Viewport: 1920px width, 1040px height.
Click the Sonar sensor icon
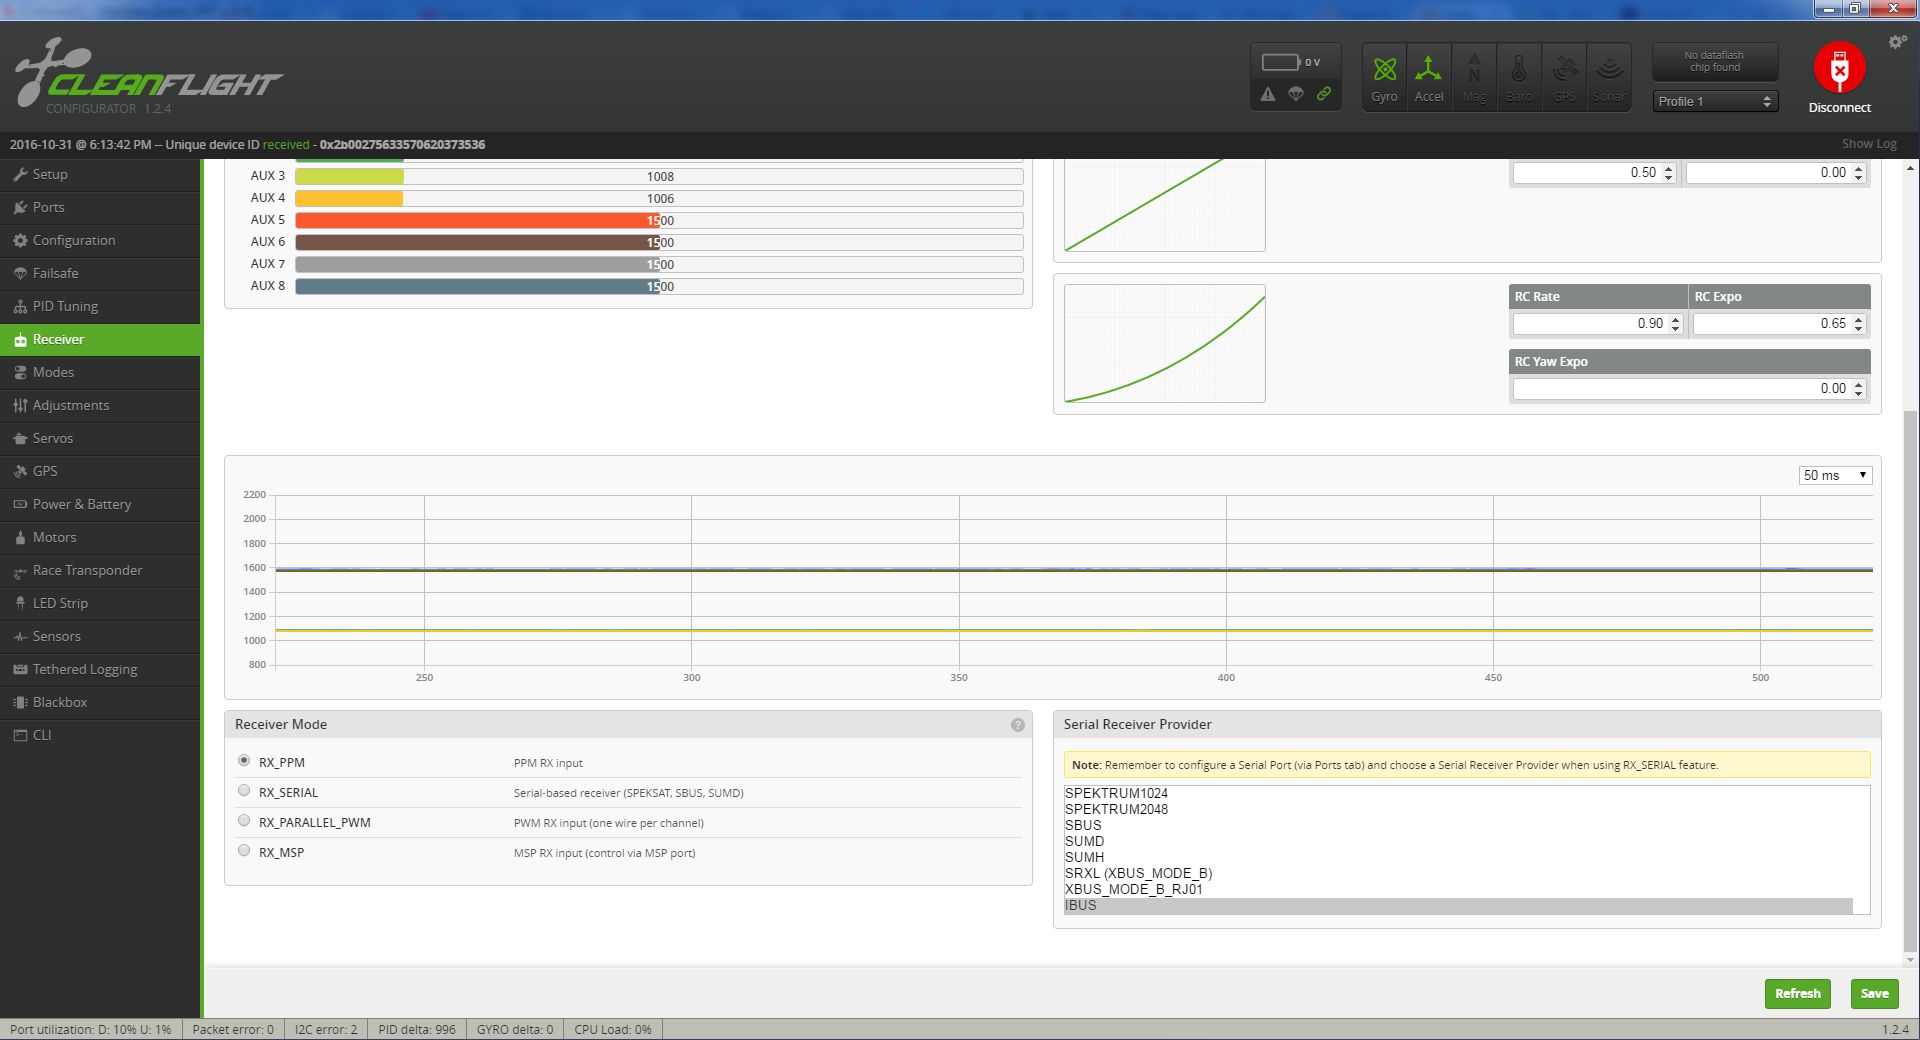(1609, 77)
